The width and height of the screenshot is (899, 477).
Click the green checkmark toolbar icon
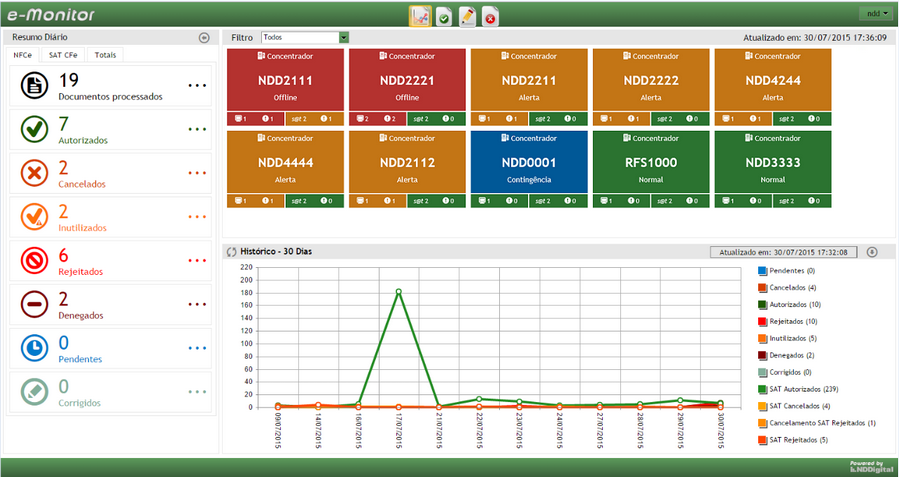click(443, 15)
